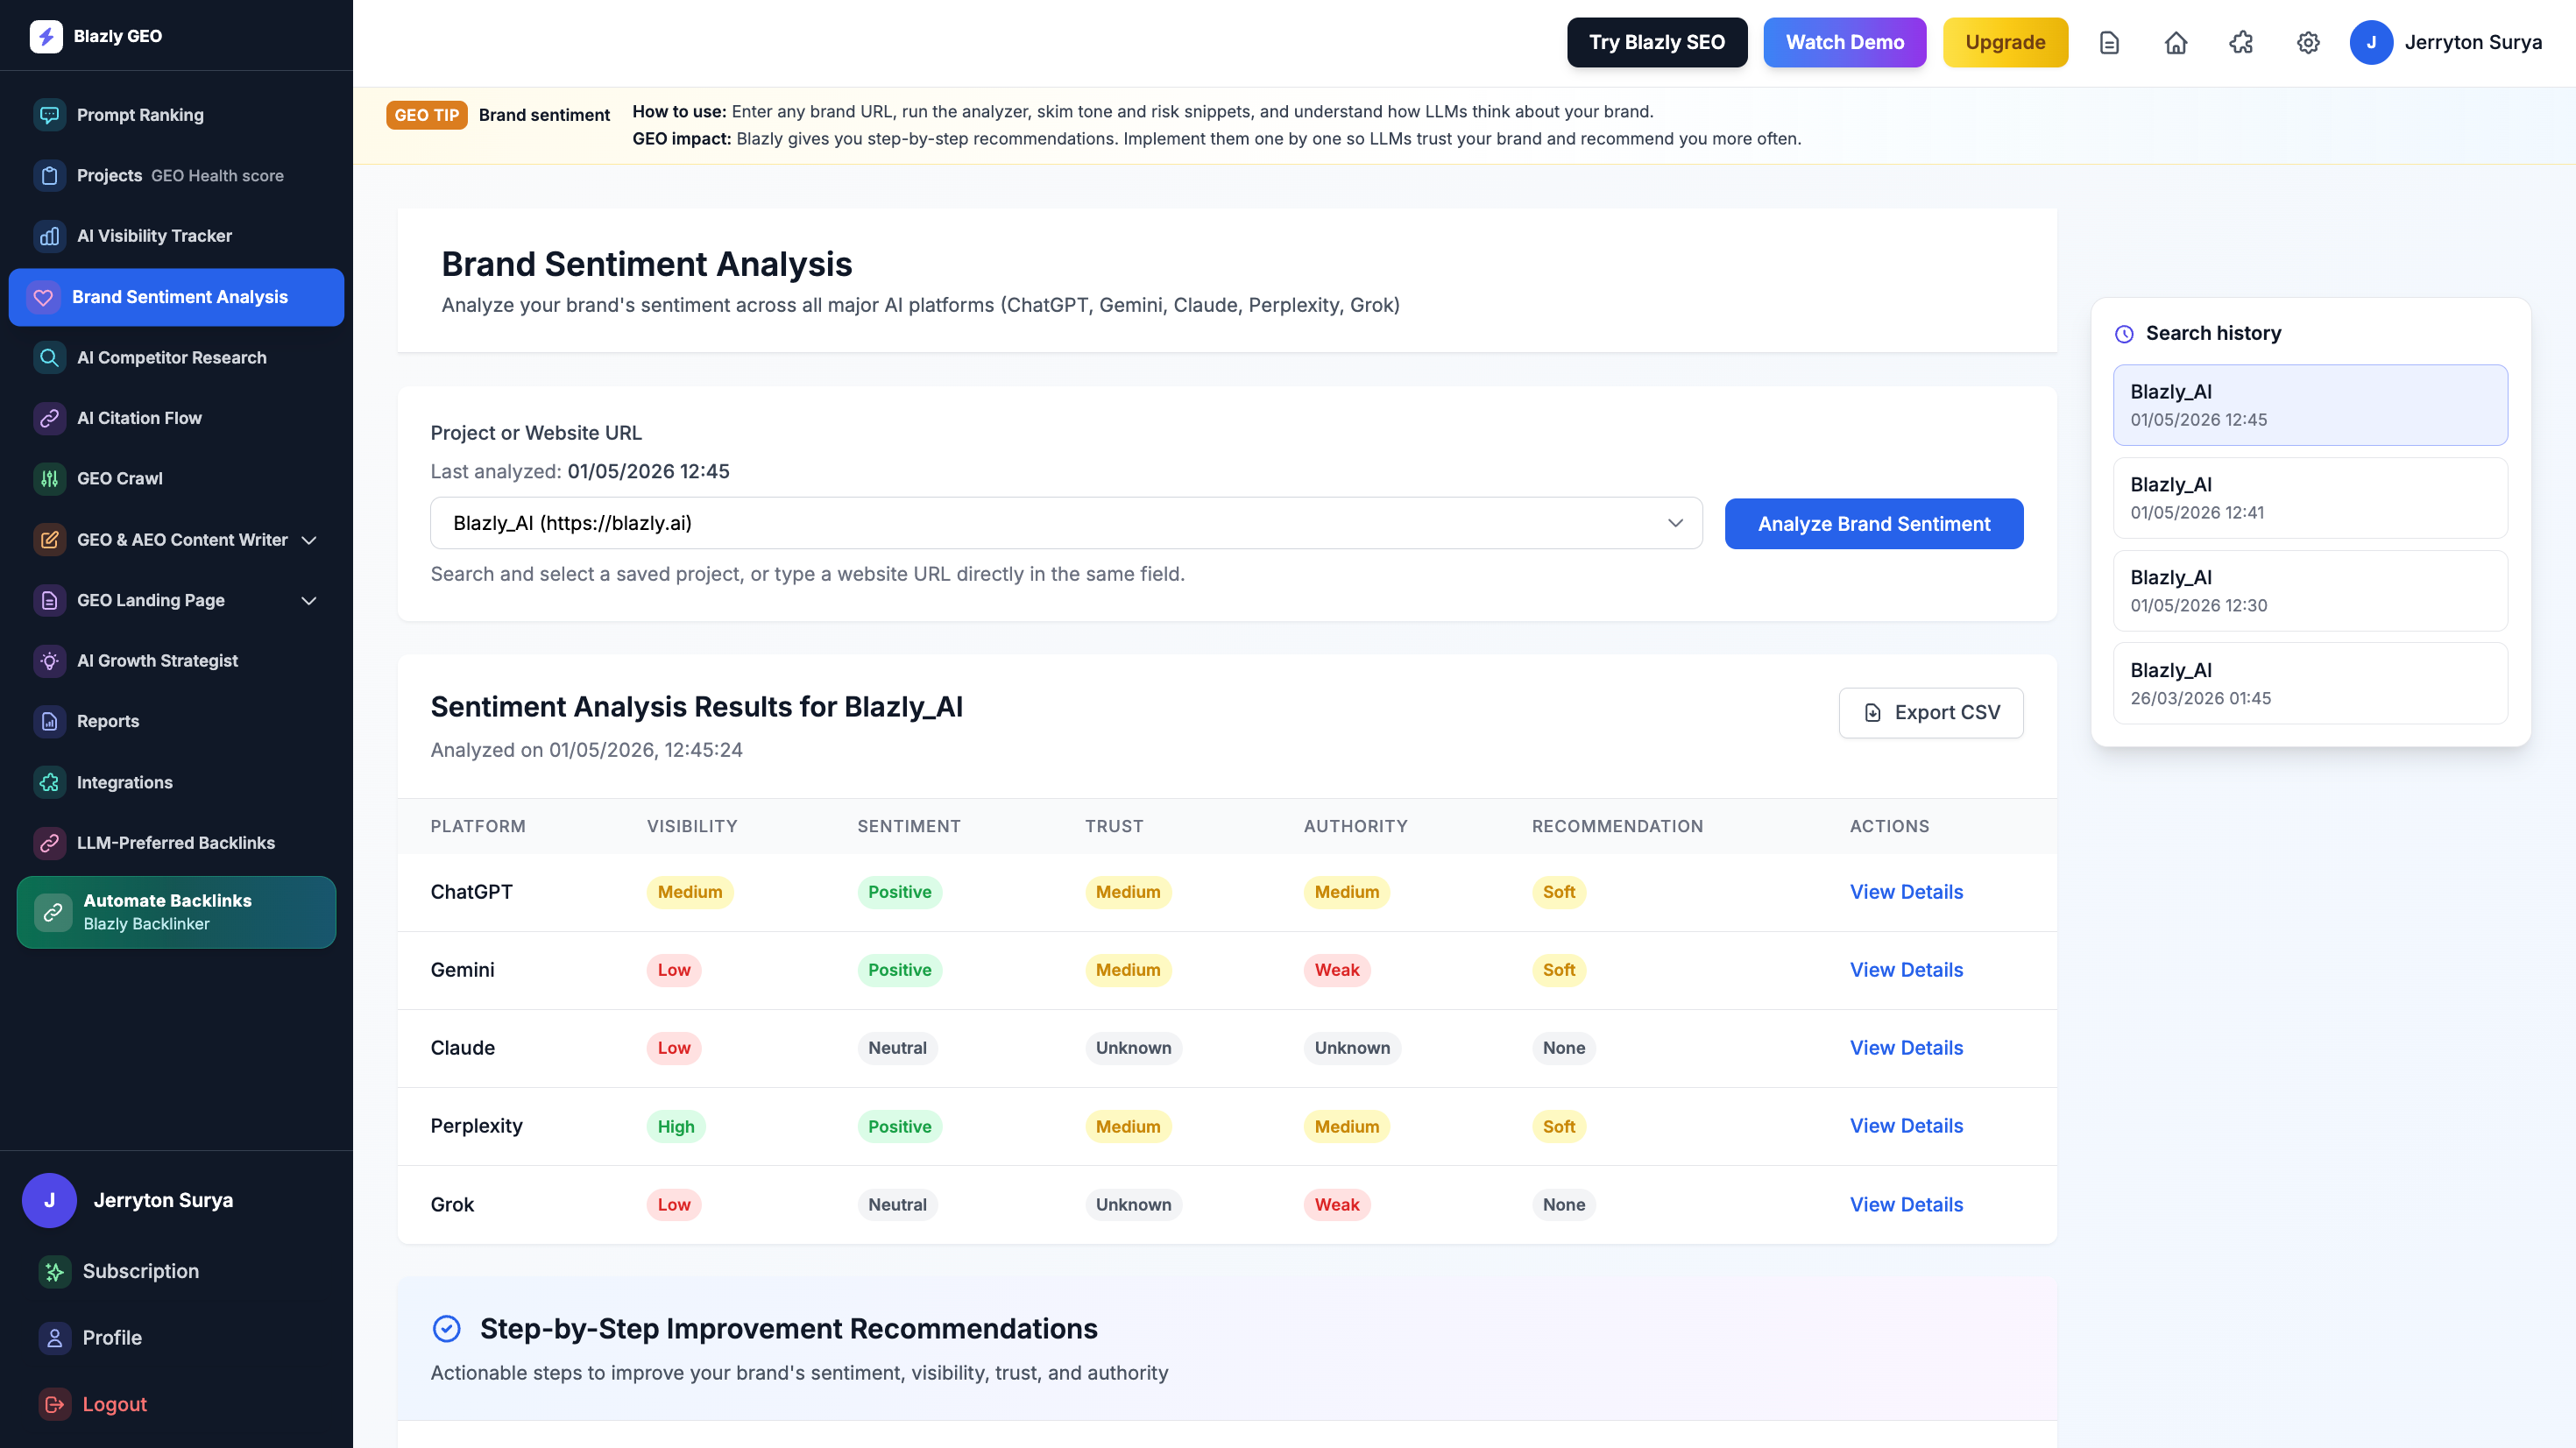Viewport: 2576px width, 1448px height.
Task: View Details for Claude row
Action: [x=1906, y=1048]
